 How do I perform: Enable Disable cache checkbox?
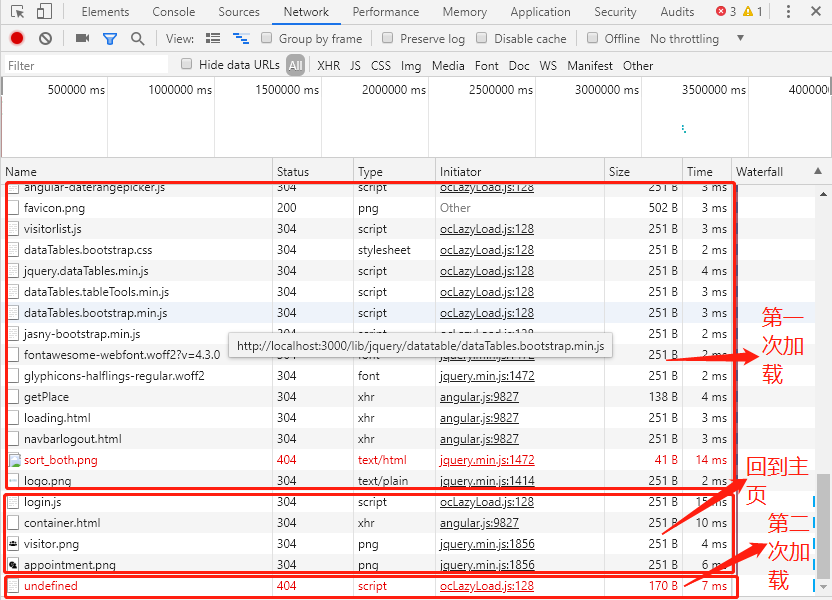(x=481, y=38)
